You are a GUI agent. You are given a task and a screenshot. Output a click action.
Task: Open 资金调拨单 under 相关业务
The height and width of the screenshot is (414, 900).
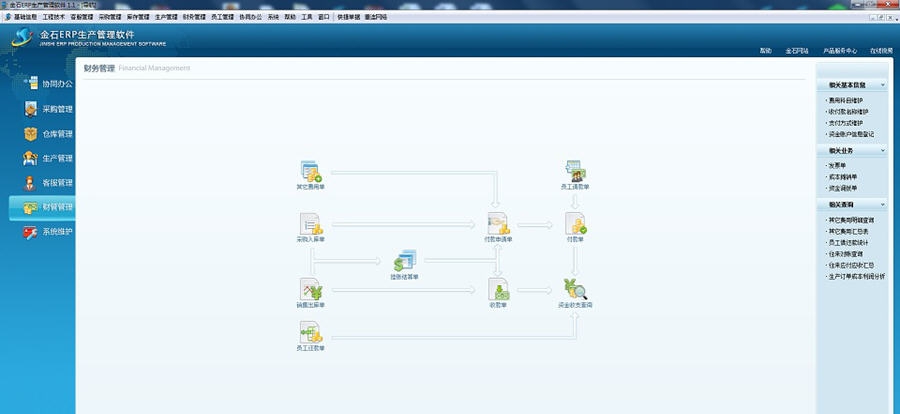point(843,188)
